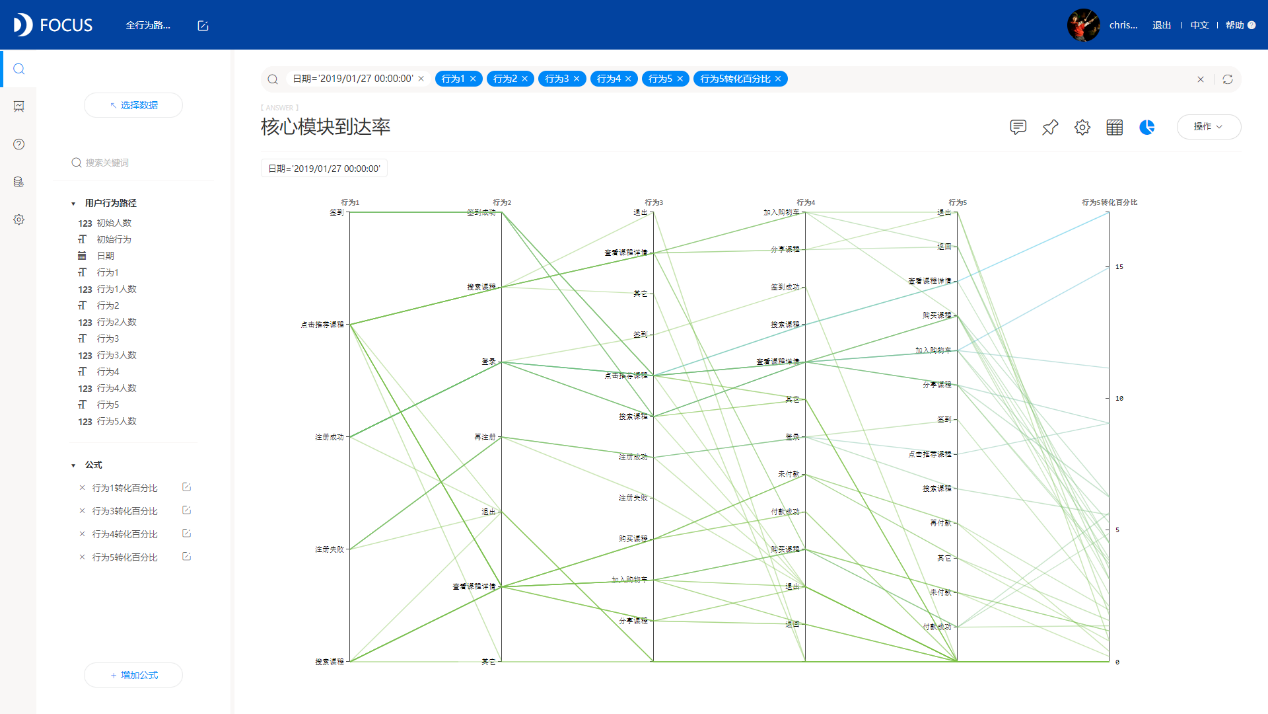Image resolution: width=1268 pixels, height=714 pixels.
Task: Click the 退出 logout link
Action: point(1161,25)
